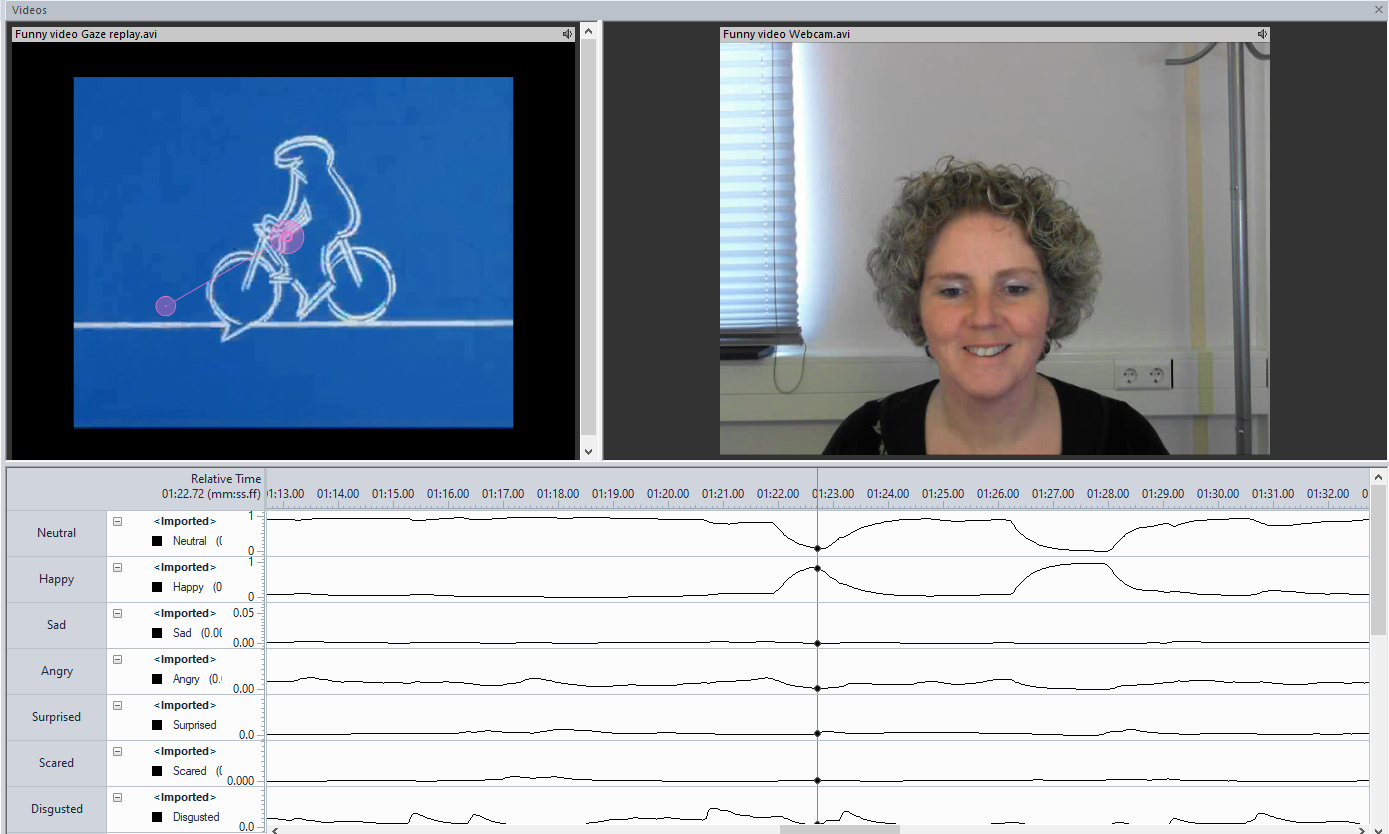Close the Videos panel
Viewport: 1389px width, 834px height.
(x=1379, y=9)
